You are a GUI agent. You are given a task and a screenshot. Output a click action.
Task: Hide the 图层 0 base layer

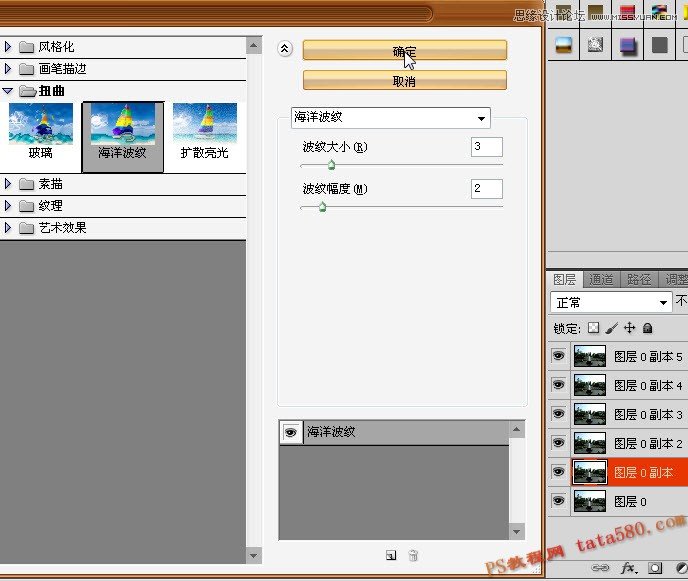[558, 501]
